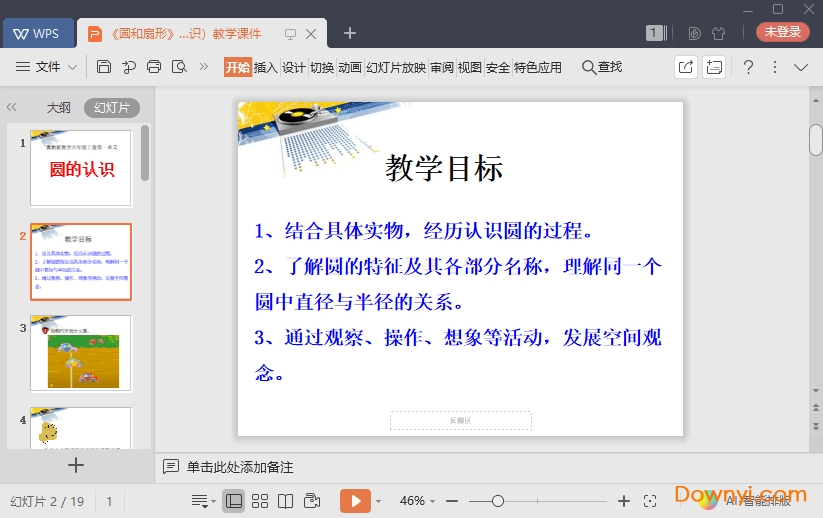Click the WPS home tab
Image resolution: width=823 pixels, height=518 pixels.
pyautogui.click(x=38, y=33)
